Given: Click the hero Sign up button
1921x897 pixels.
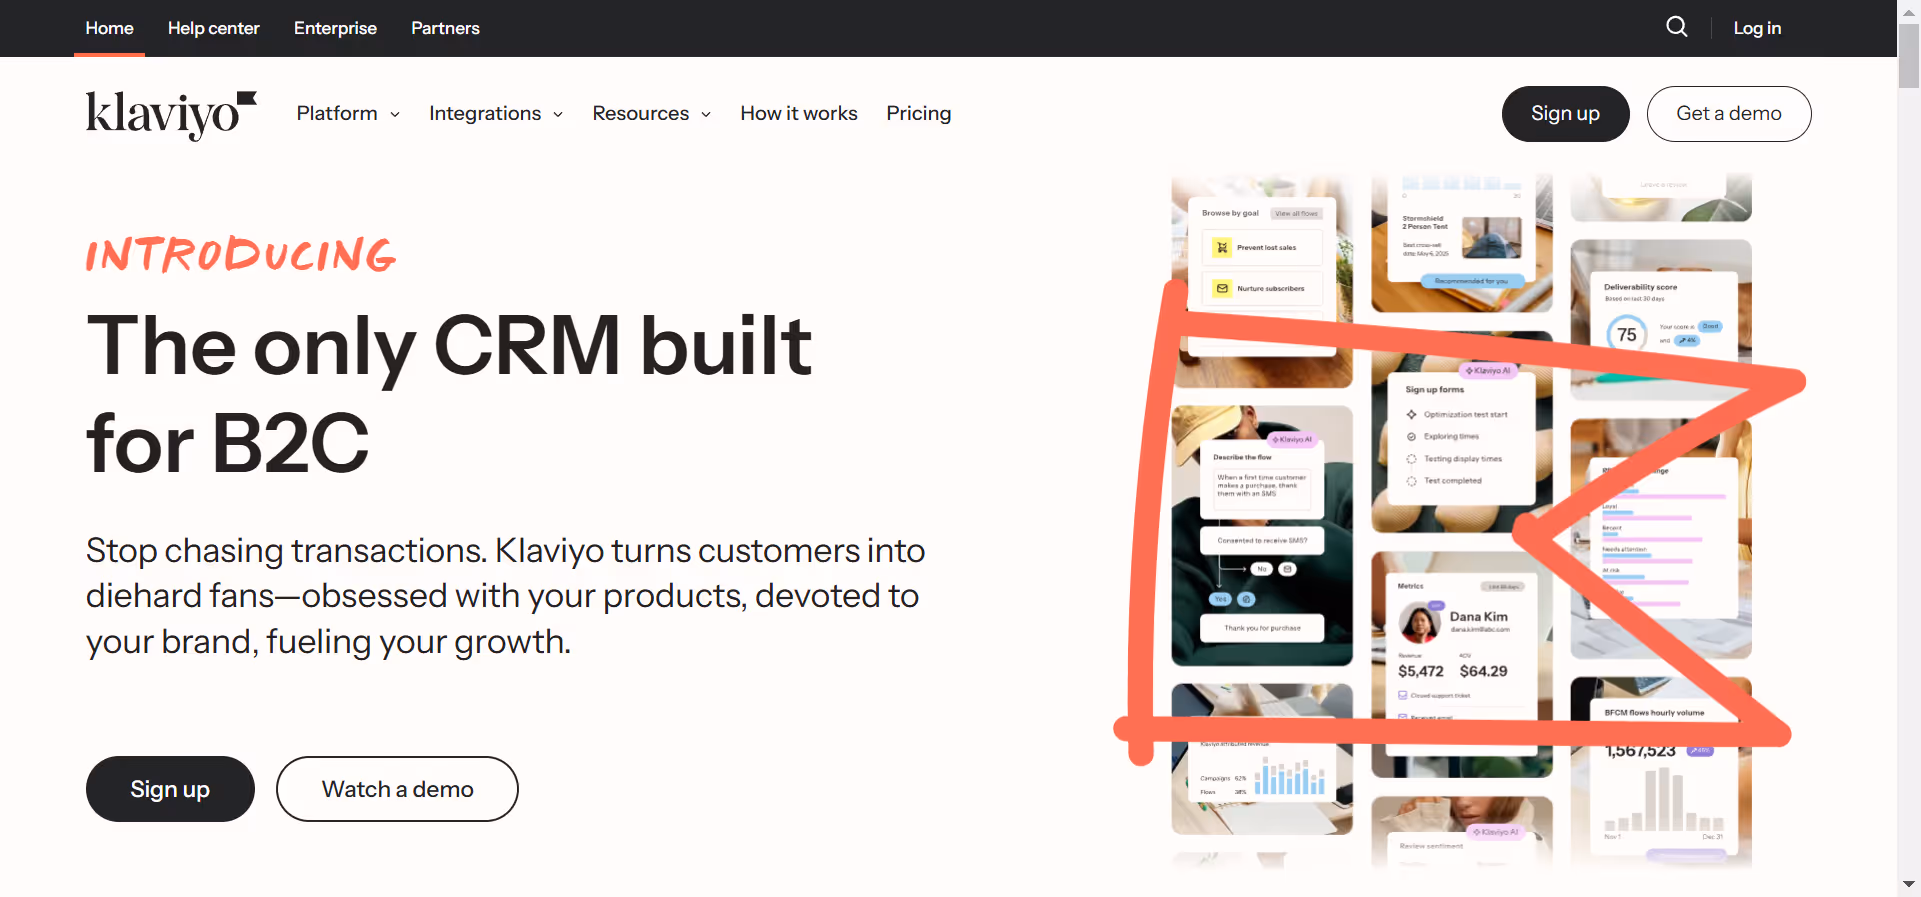Looking at the screenshot, I should coord(170,789).
